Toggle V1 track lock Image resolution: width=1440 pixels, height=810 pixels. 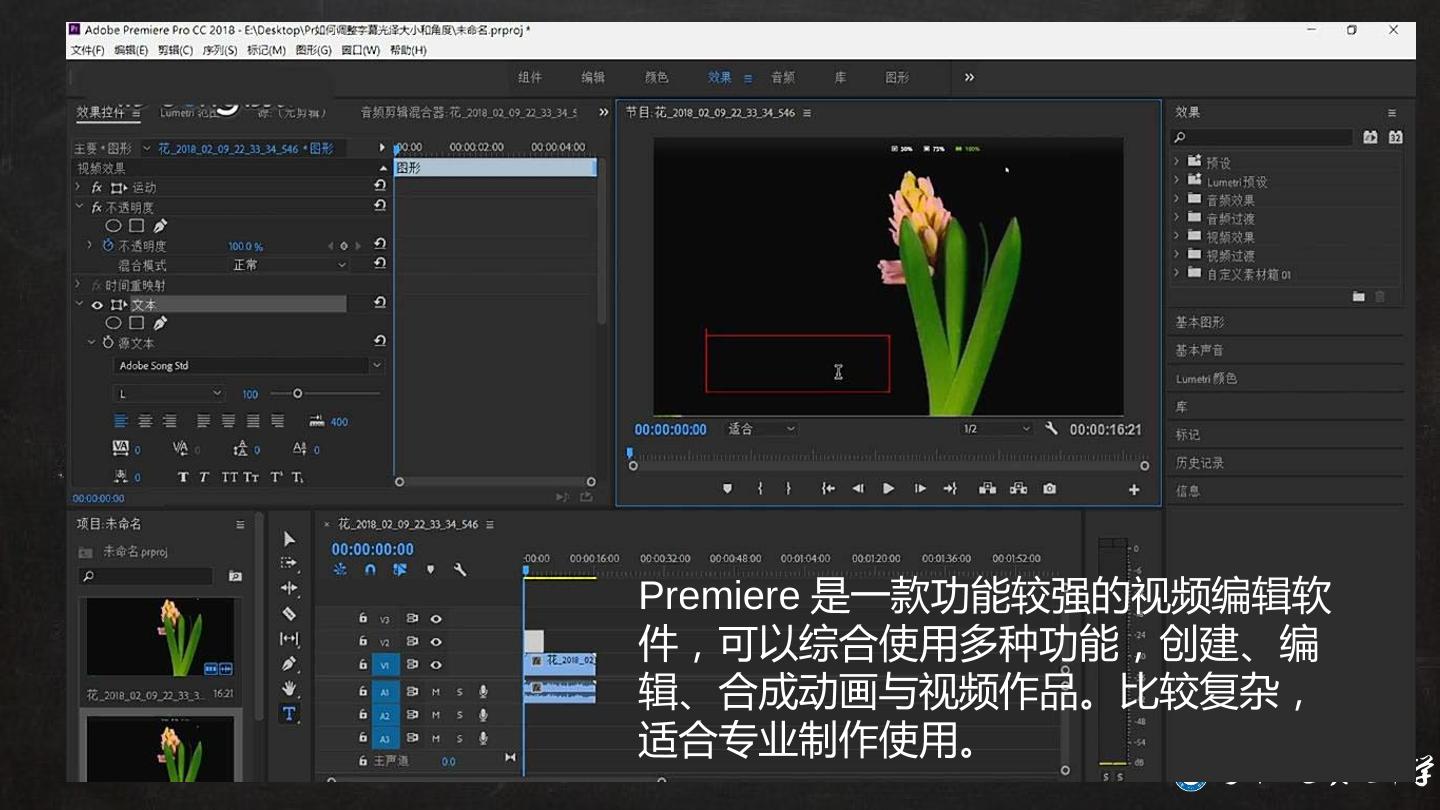[364, 665]
